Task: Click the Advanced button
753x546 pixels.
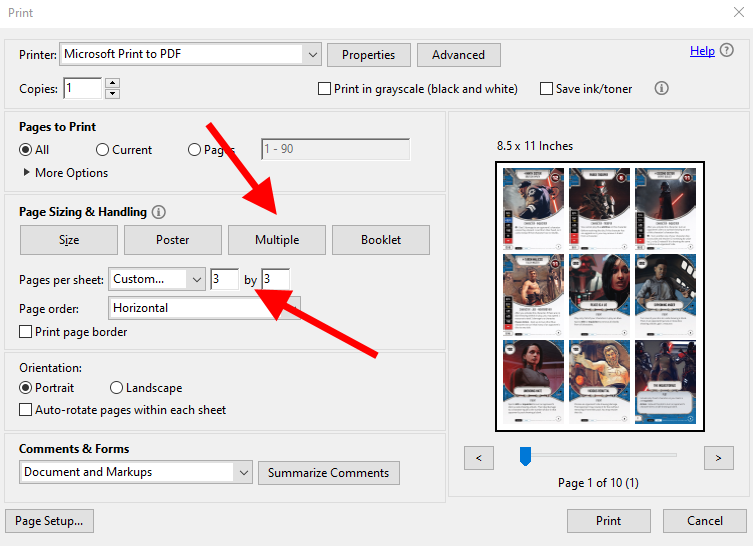Action: pos(459,55)
